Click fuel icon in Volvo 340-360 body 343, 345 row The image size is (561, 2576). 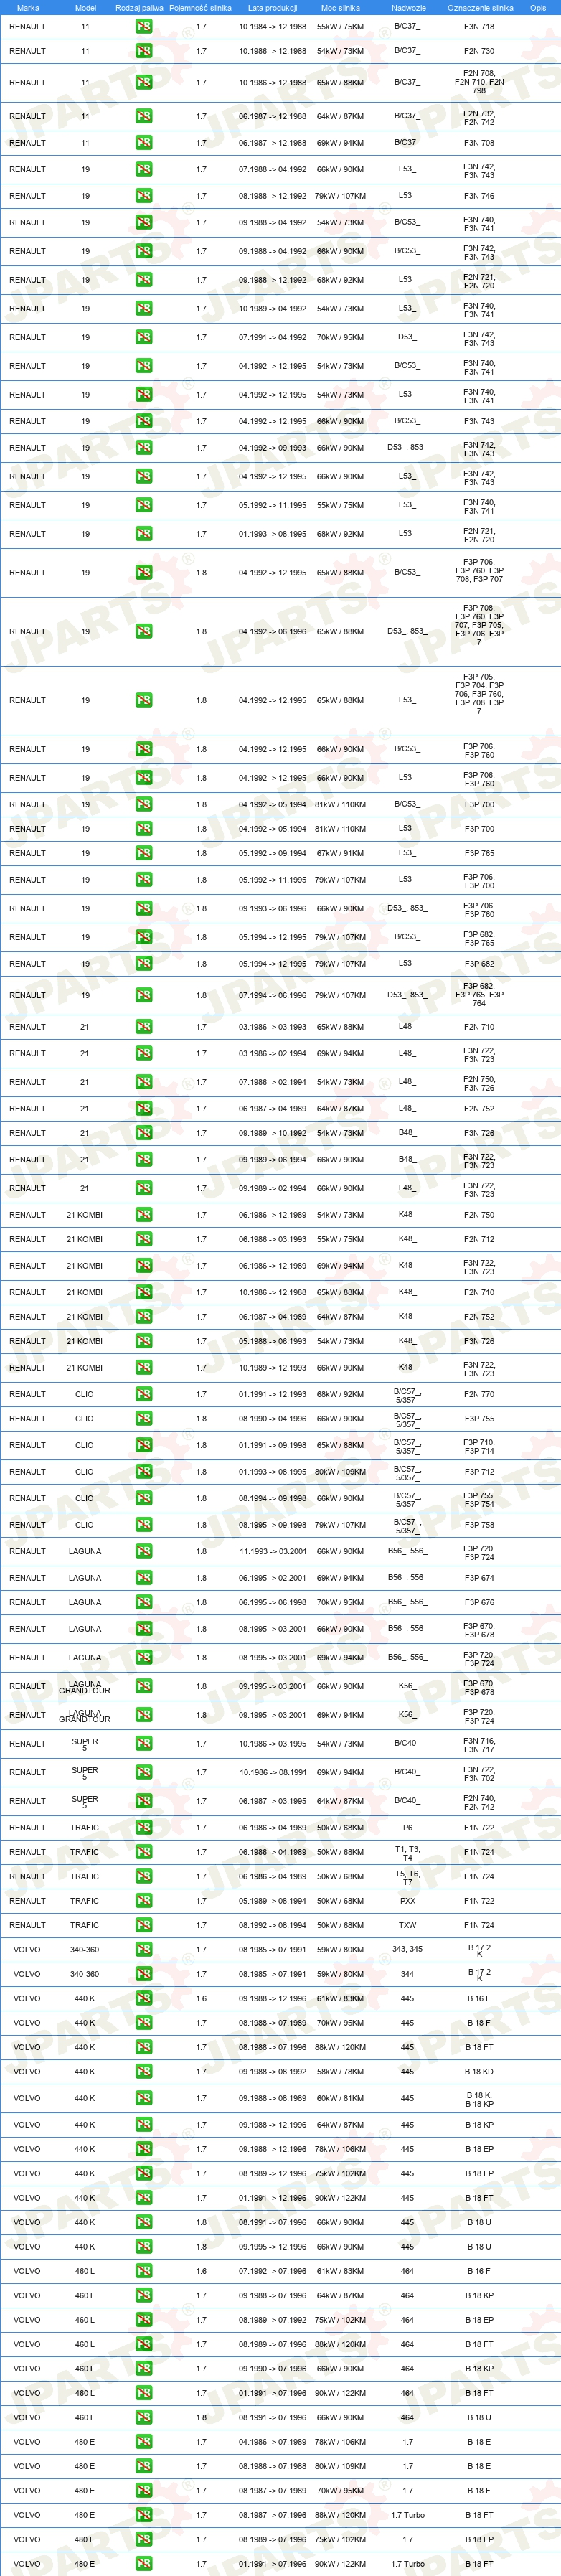[144, 1950]
